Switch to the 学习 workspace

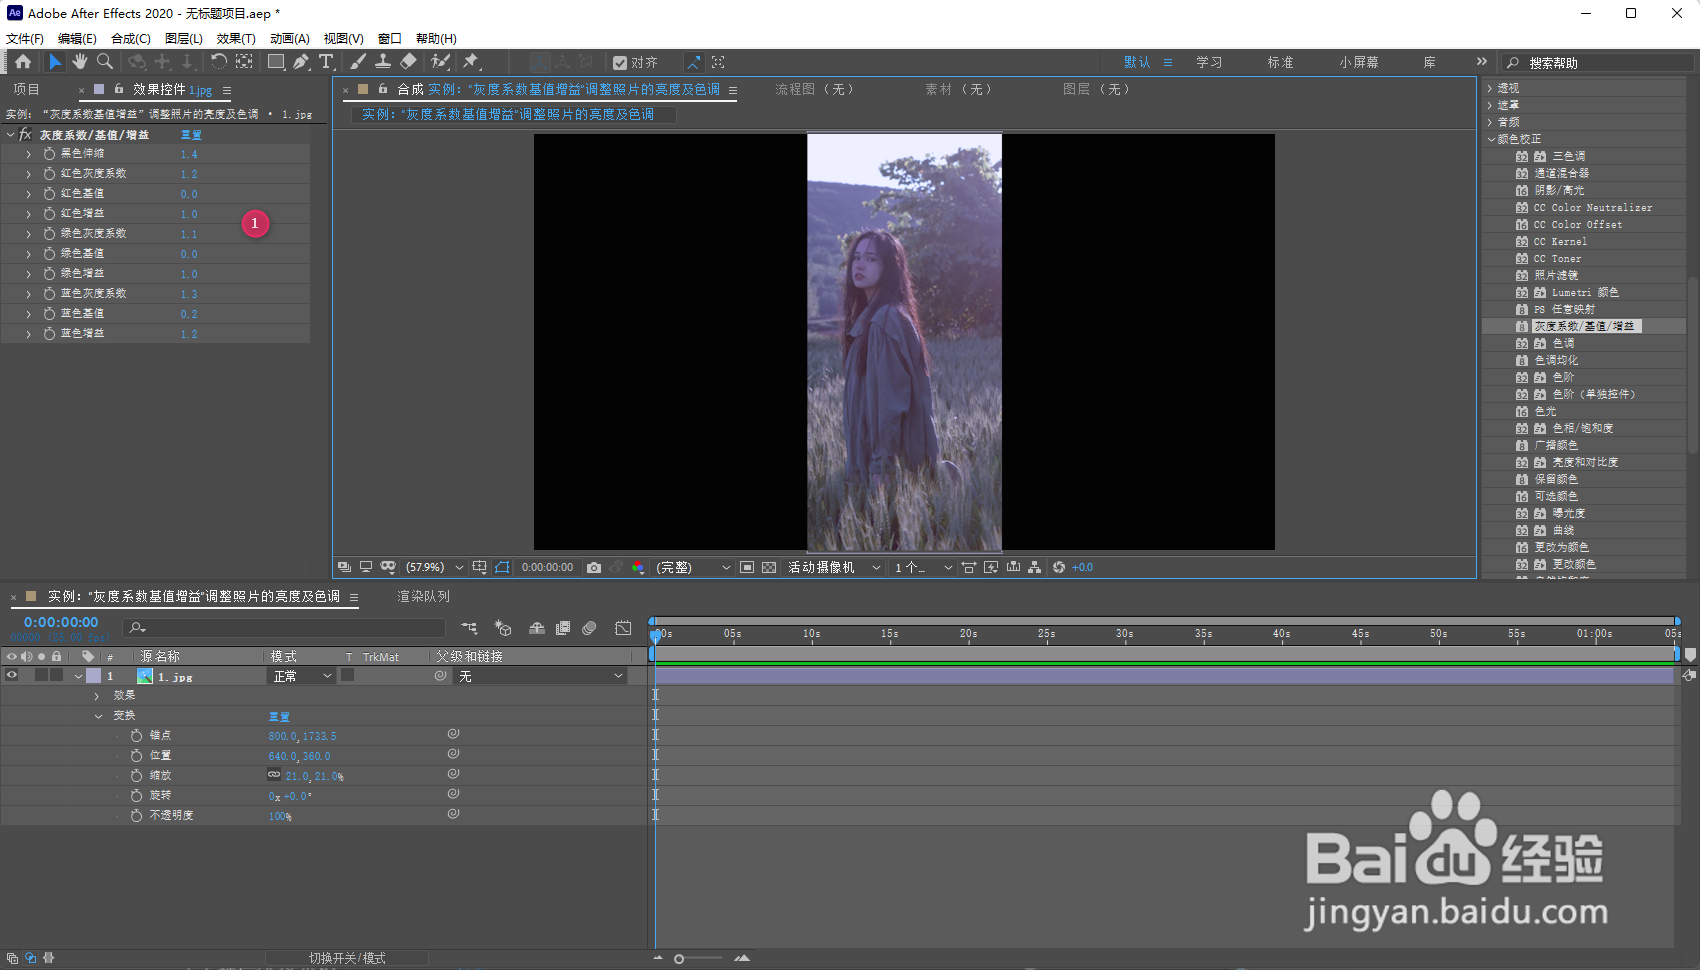[x=1209, y=62]
